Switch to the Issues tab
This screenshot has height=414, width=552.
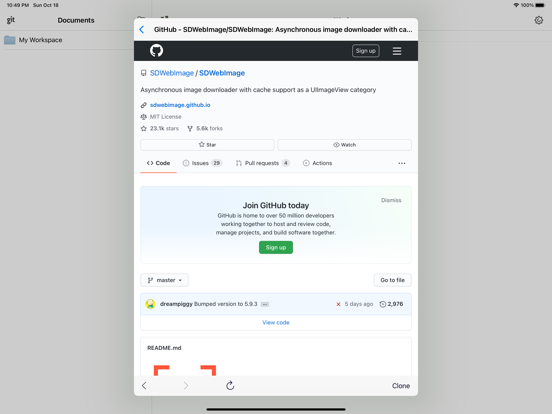pos(202,163)
